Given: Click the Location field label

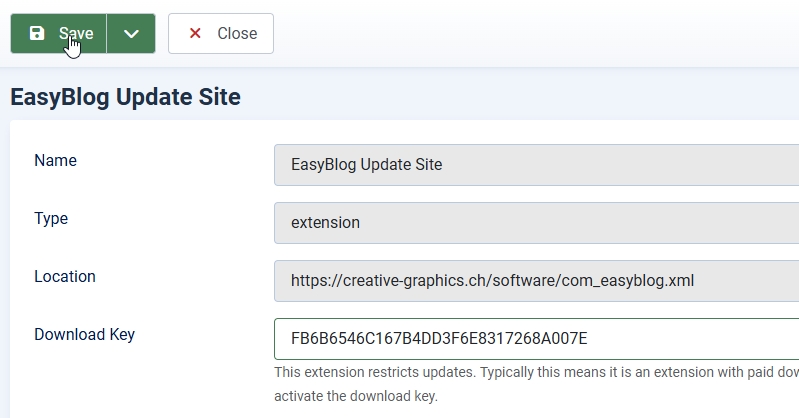Looking at the screenshot, I should click(65, 277).
